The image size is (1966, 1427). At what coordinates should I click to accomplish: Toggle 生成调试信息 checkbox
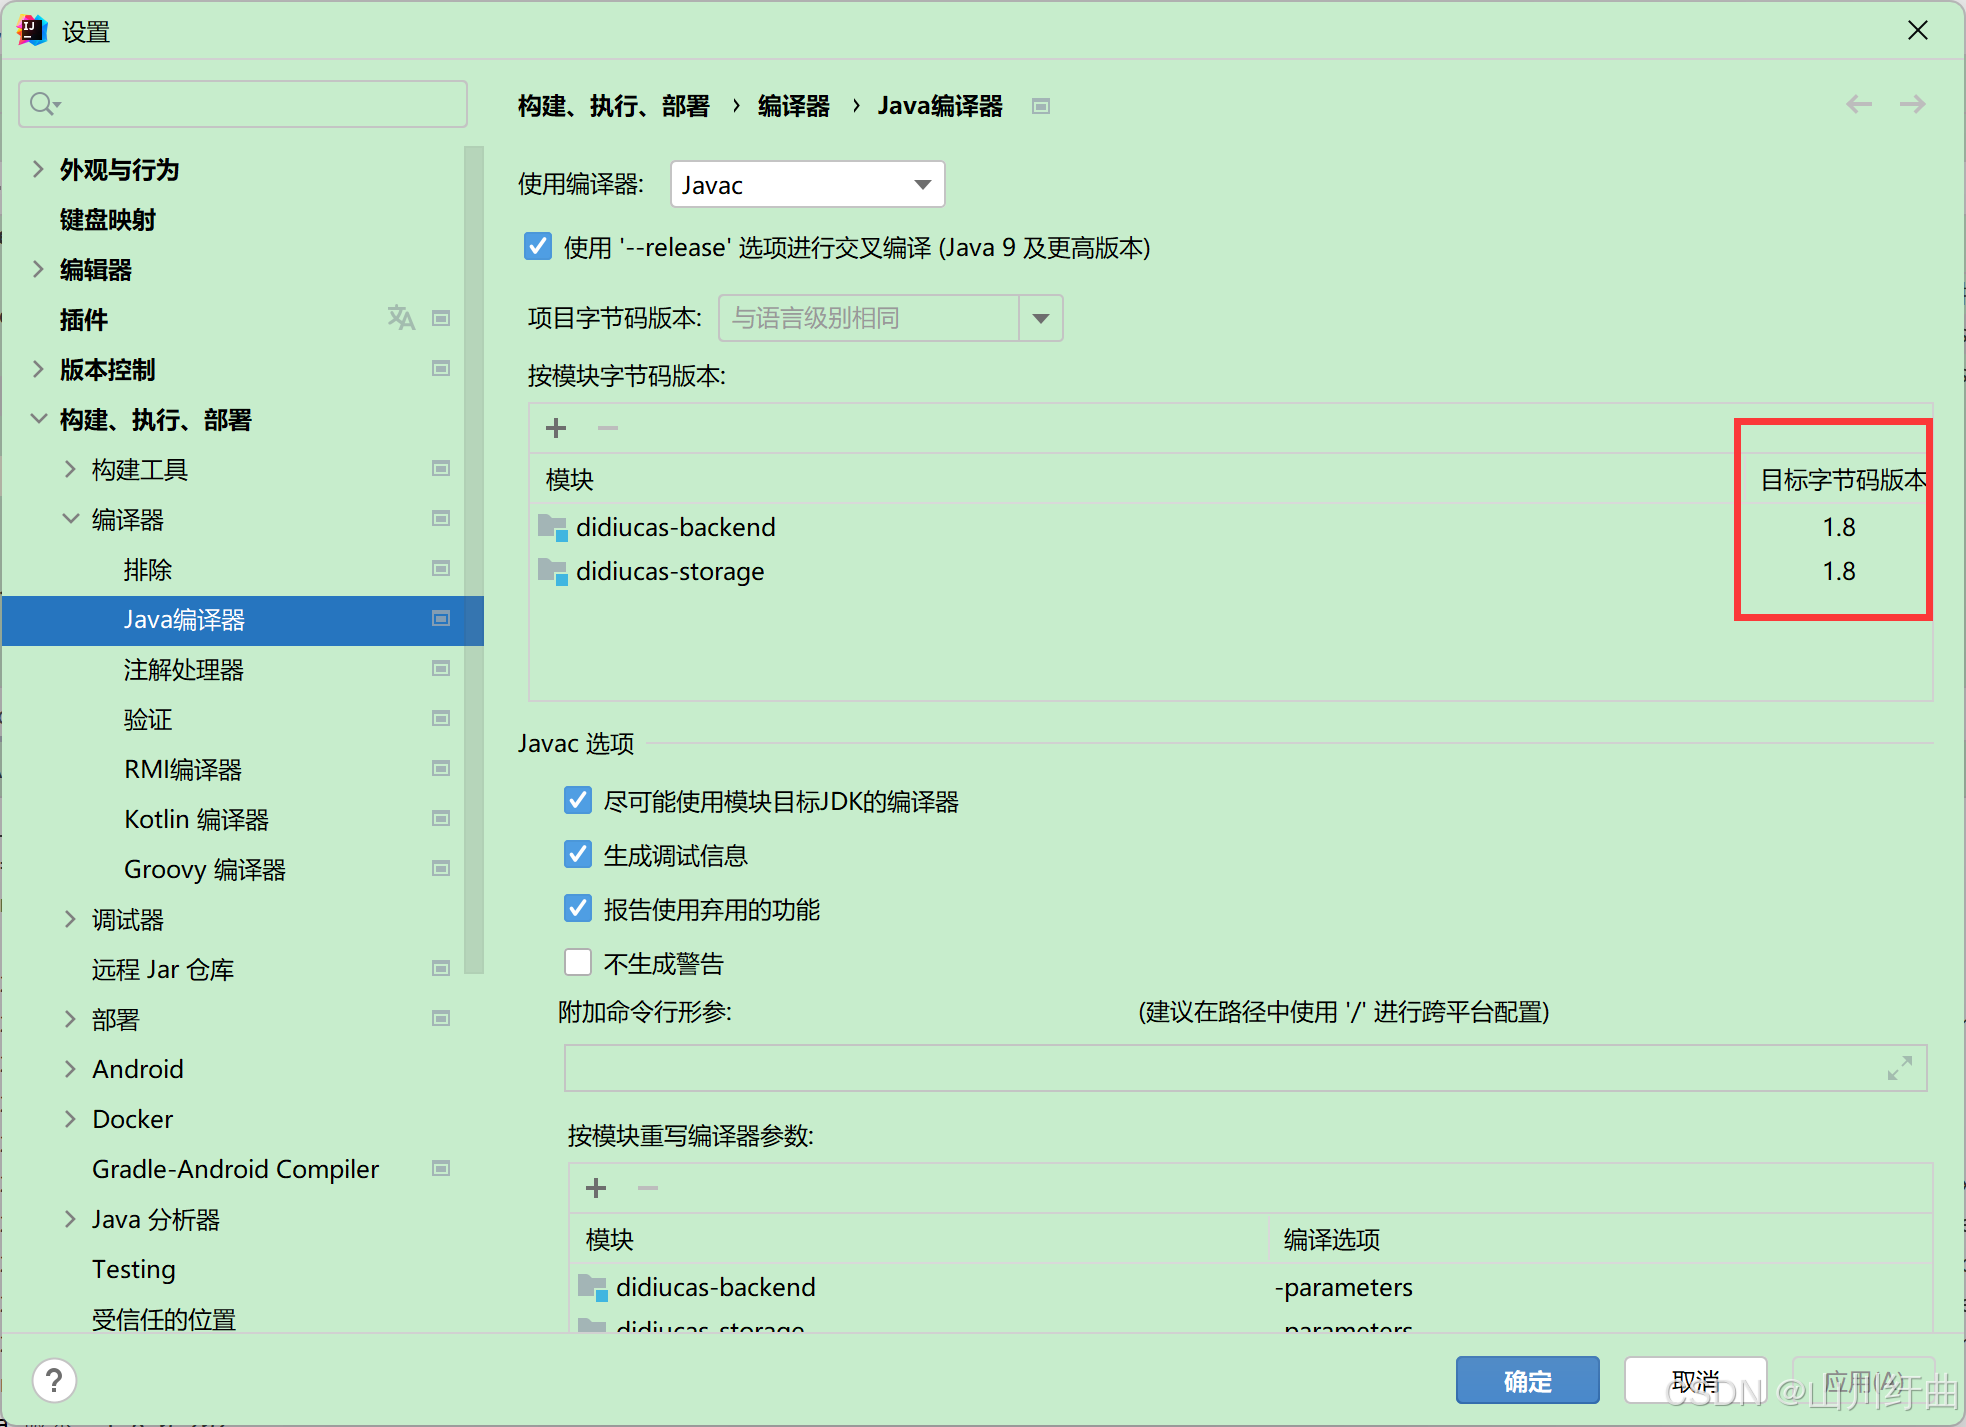(x=578, y=855)
